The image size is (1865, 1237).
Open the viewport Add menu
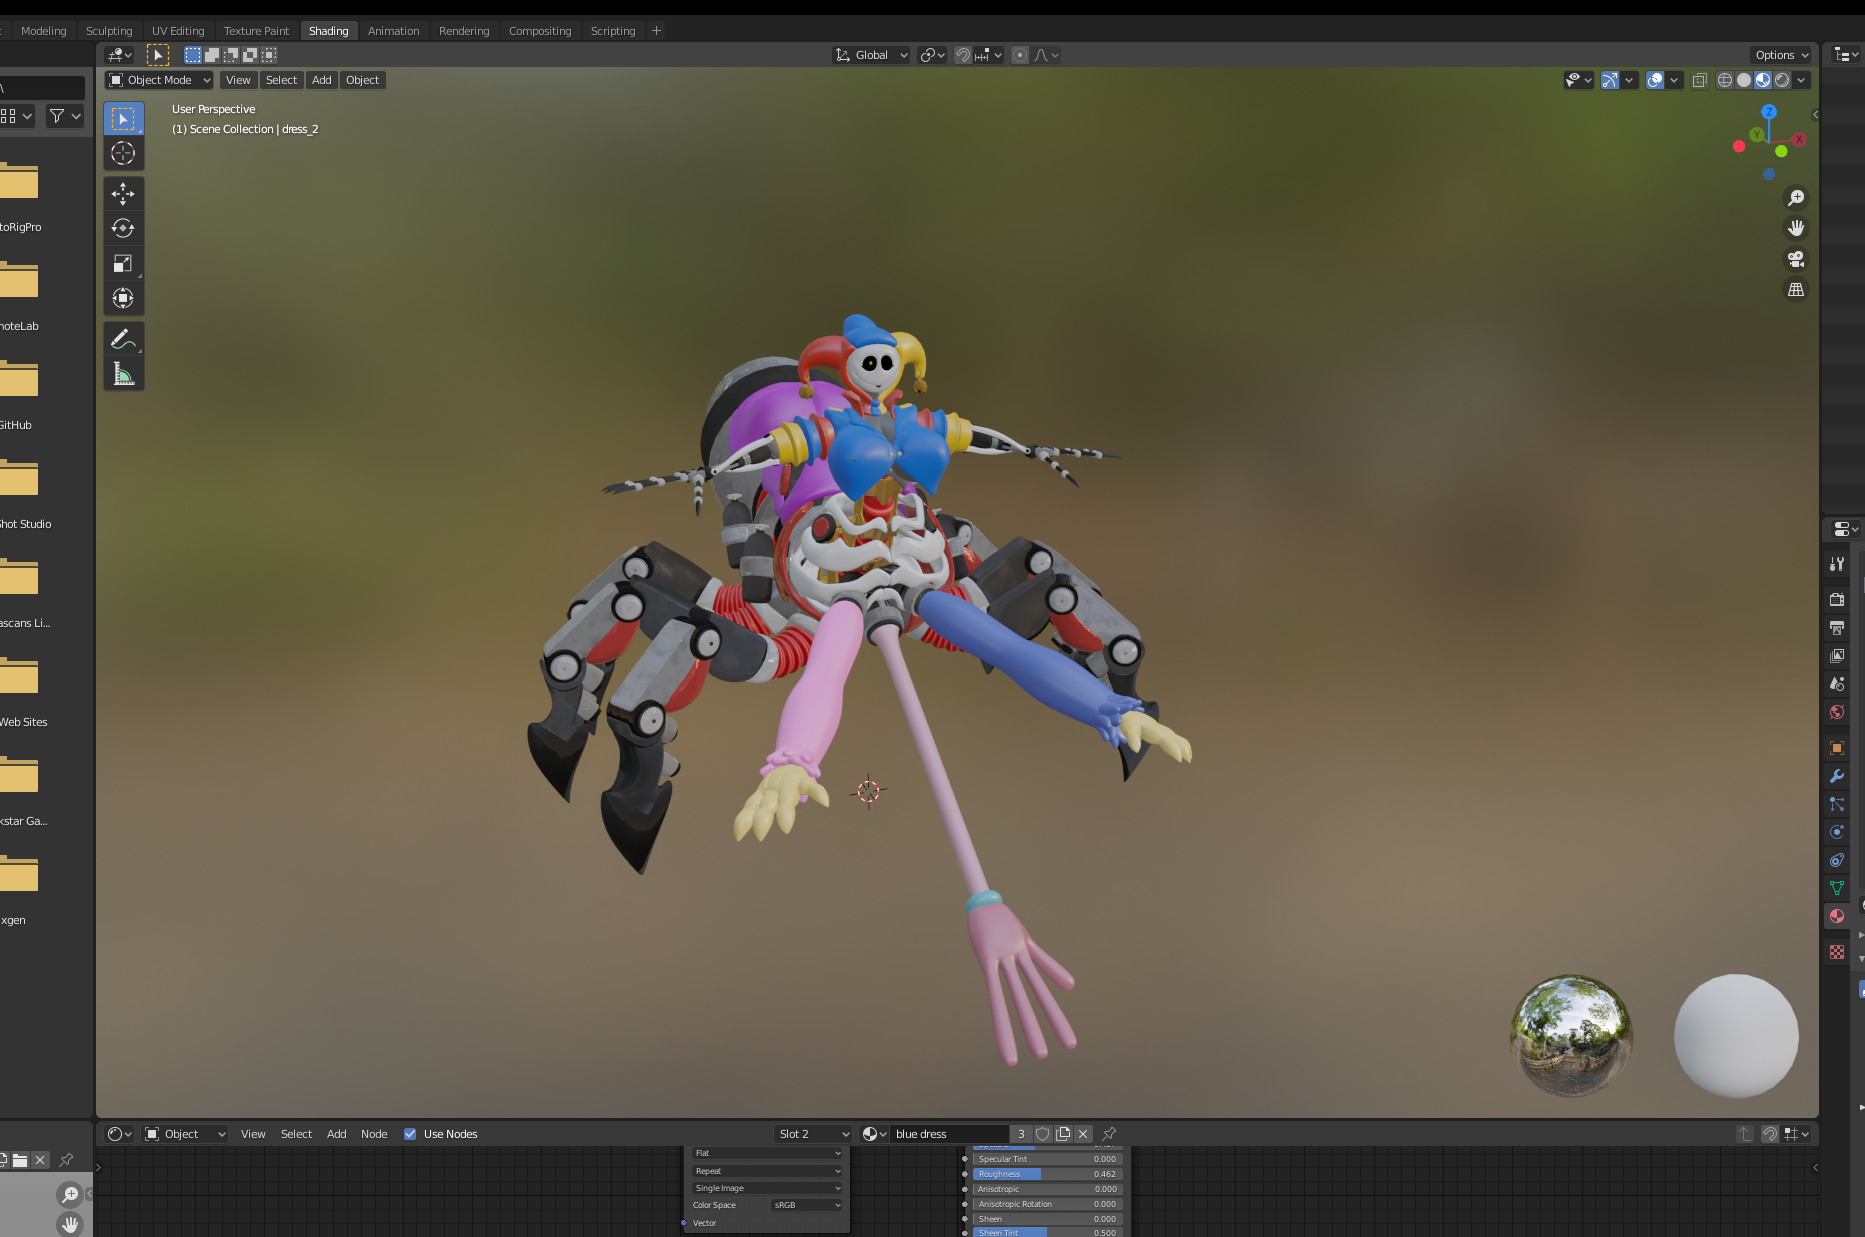322,80
